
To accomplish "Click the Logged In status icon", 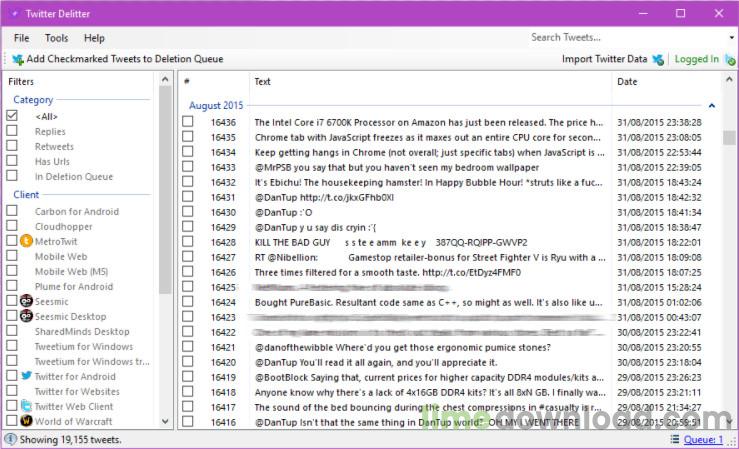I will (x=730, y=59).
